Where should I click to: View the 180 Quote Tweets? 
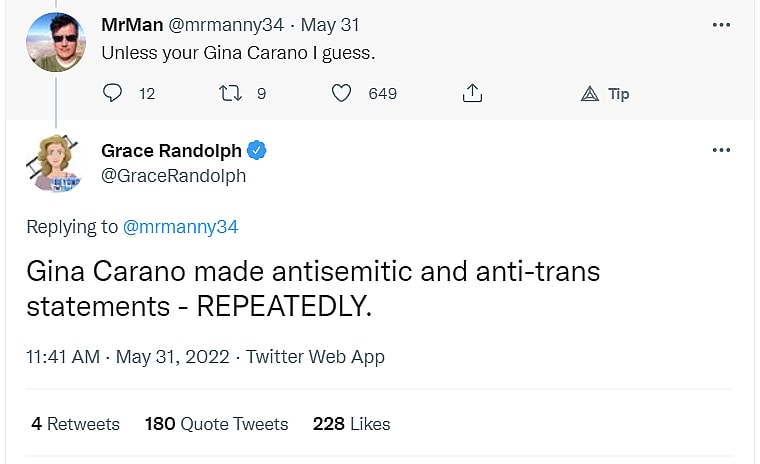[216, 424]
